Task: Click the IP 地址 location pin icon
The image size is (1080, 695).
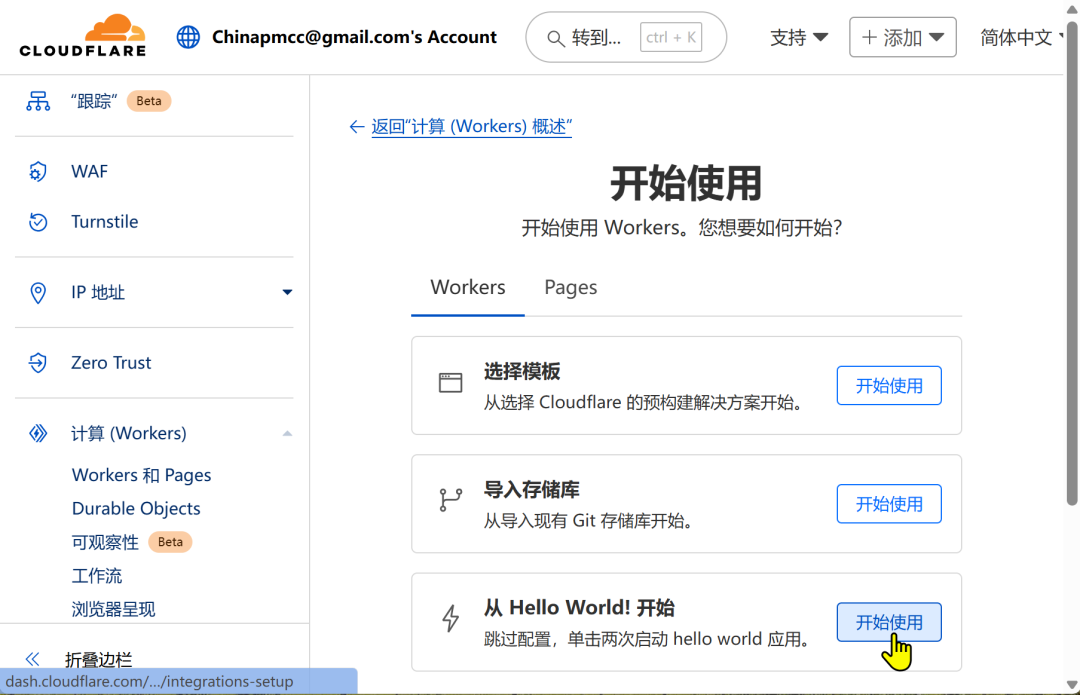Action: coord(38,293)
